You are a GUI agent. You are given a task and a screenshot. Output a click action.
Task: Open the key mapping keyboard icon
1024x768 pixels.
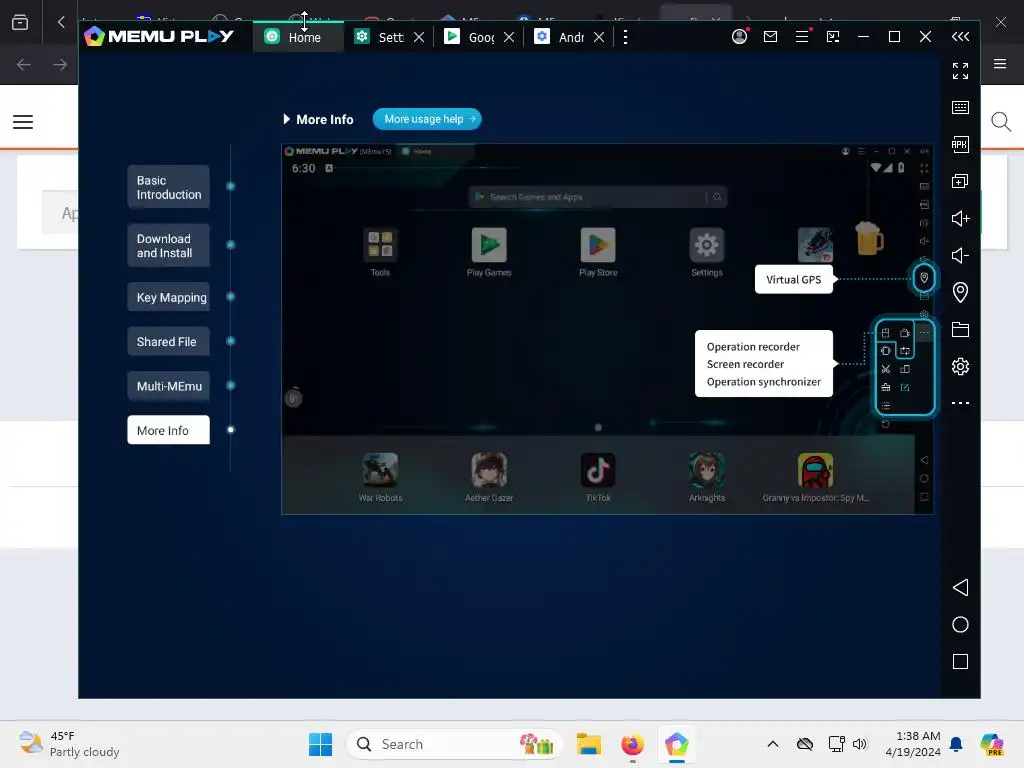click(x=960, y=107)
